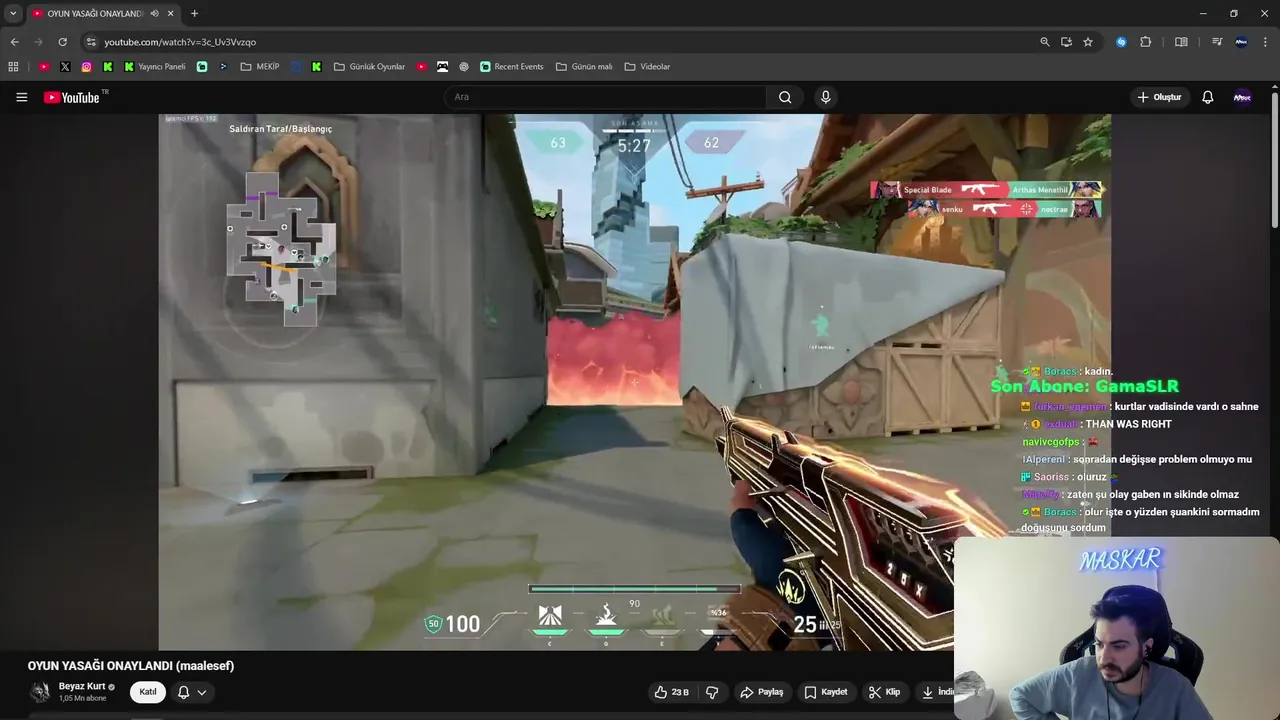The width and height of the screenshot is (1280, 720).
Task: Dislike the video with thumbs-down
Action: 712,692
